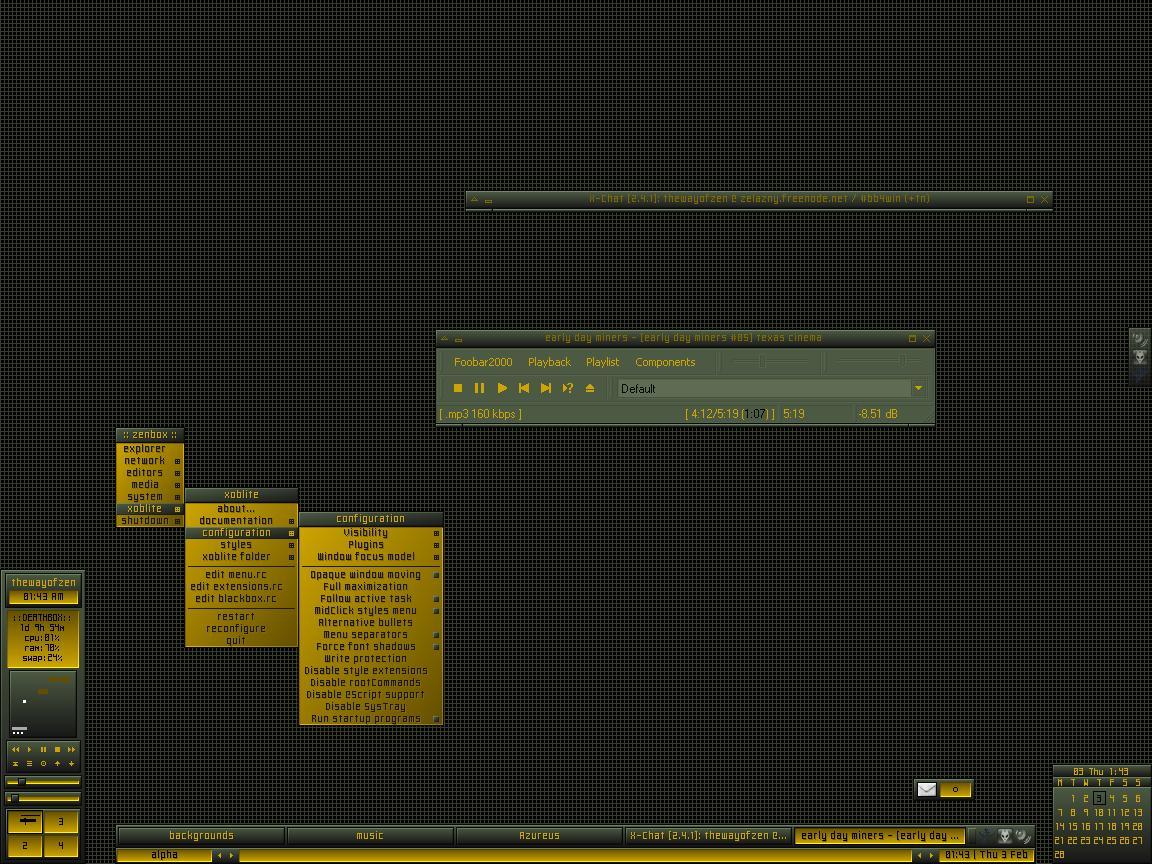This screenshot has width=1152, height=864.
Task: Expand the styles submenu in xoblite
Action: pos(236,545)
